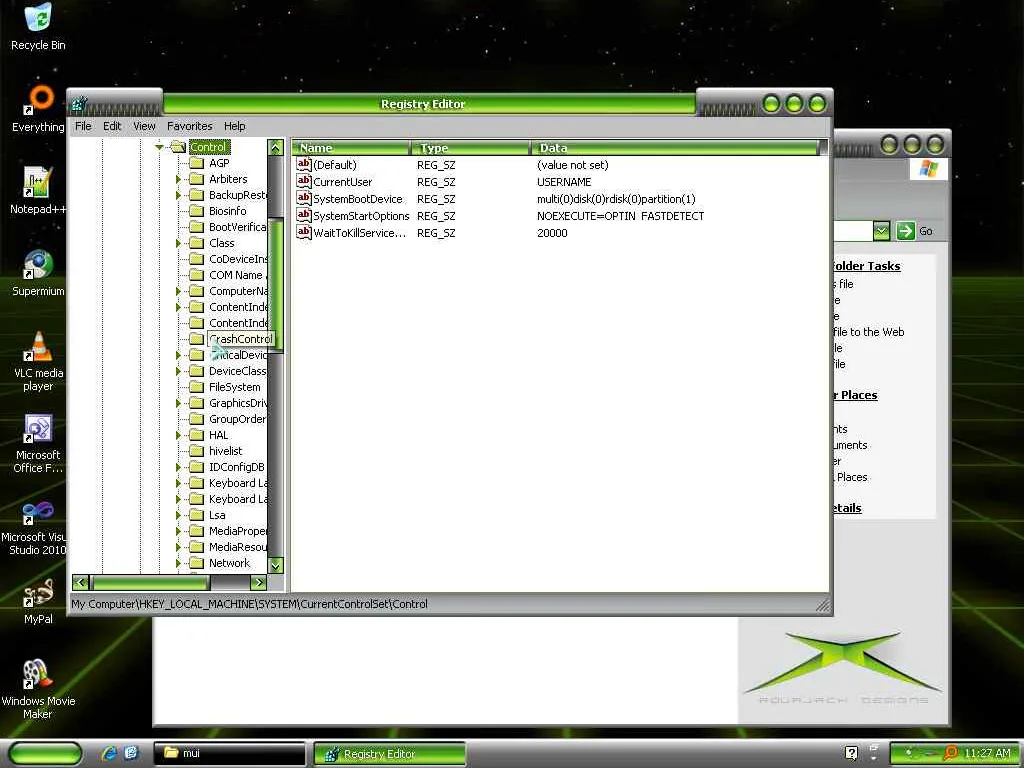Click the AGP folder icon in tree

point(197,163)
